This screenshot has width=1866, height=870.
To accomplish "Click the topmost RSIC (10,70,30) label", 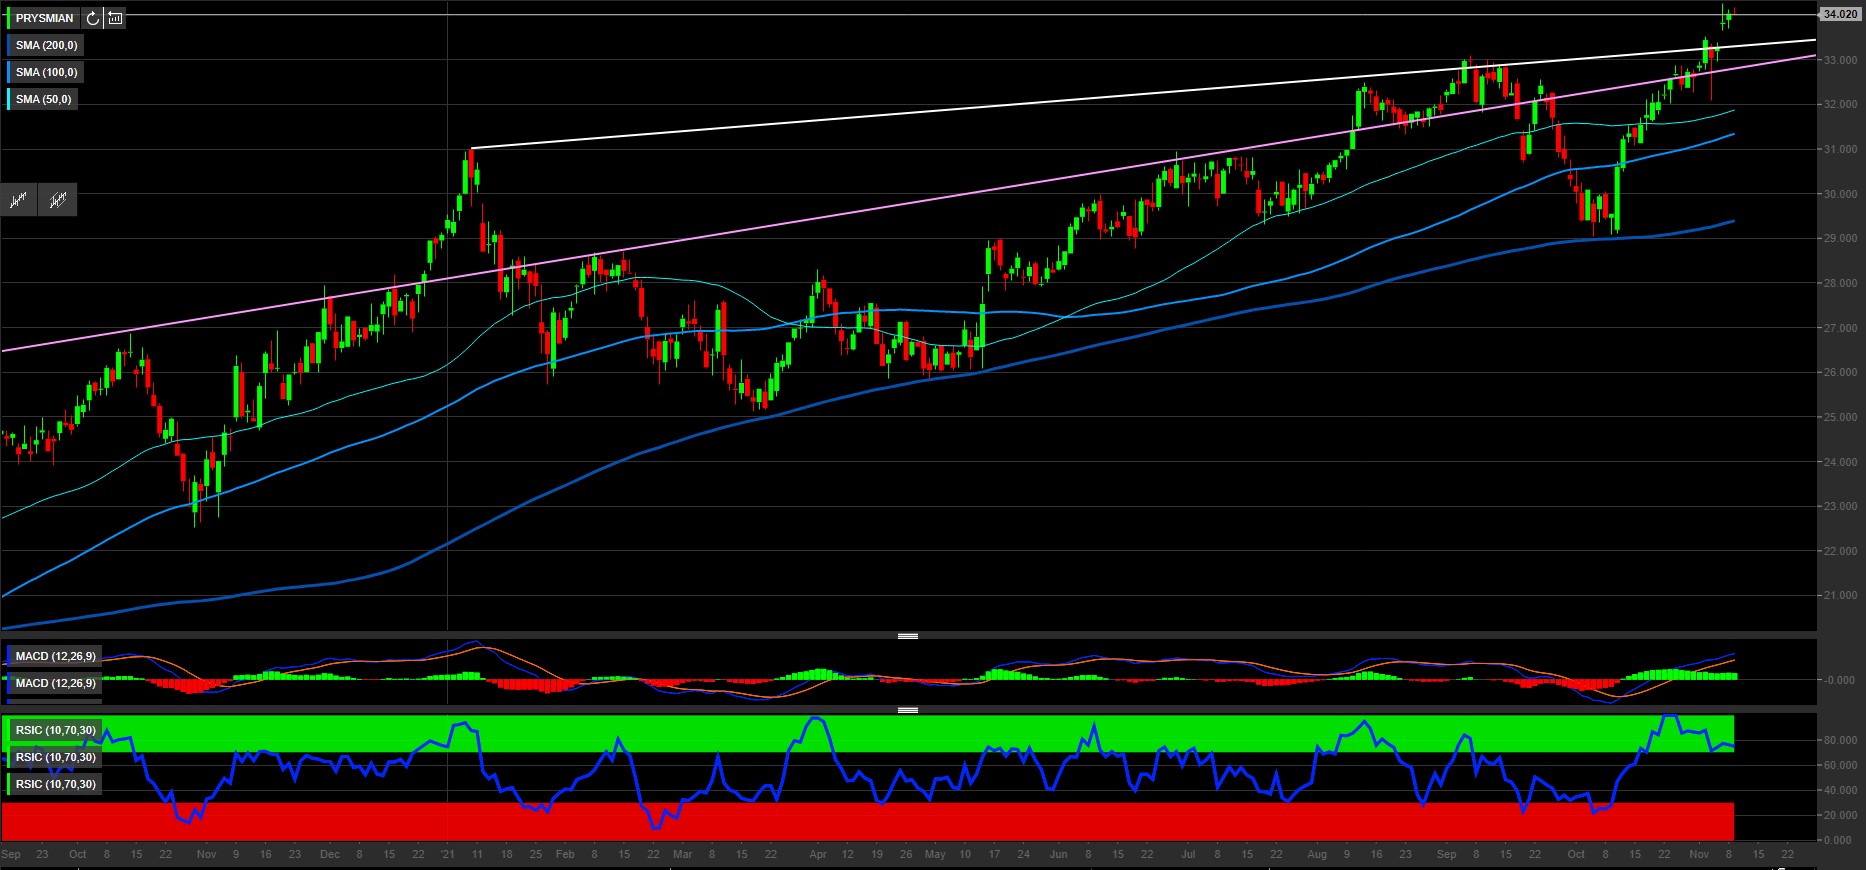I will coord(55,730).
